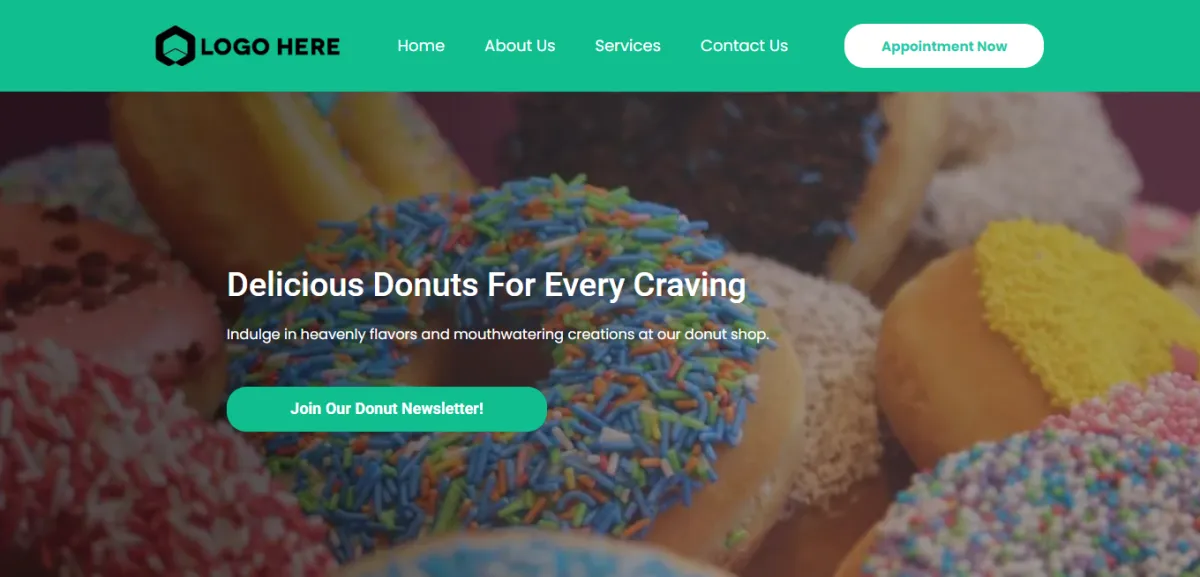Click the hexagon logo icon
1200x577 pixels.
[x=175, y=46]
